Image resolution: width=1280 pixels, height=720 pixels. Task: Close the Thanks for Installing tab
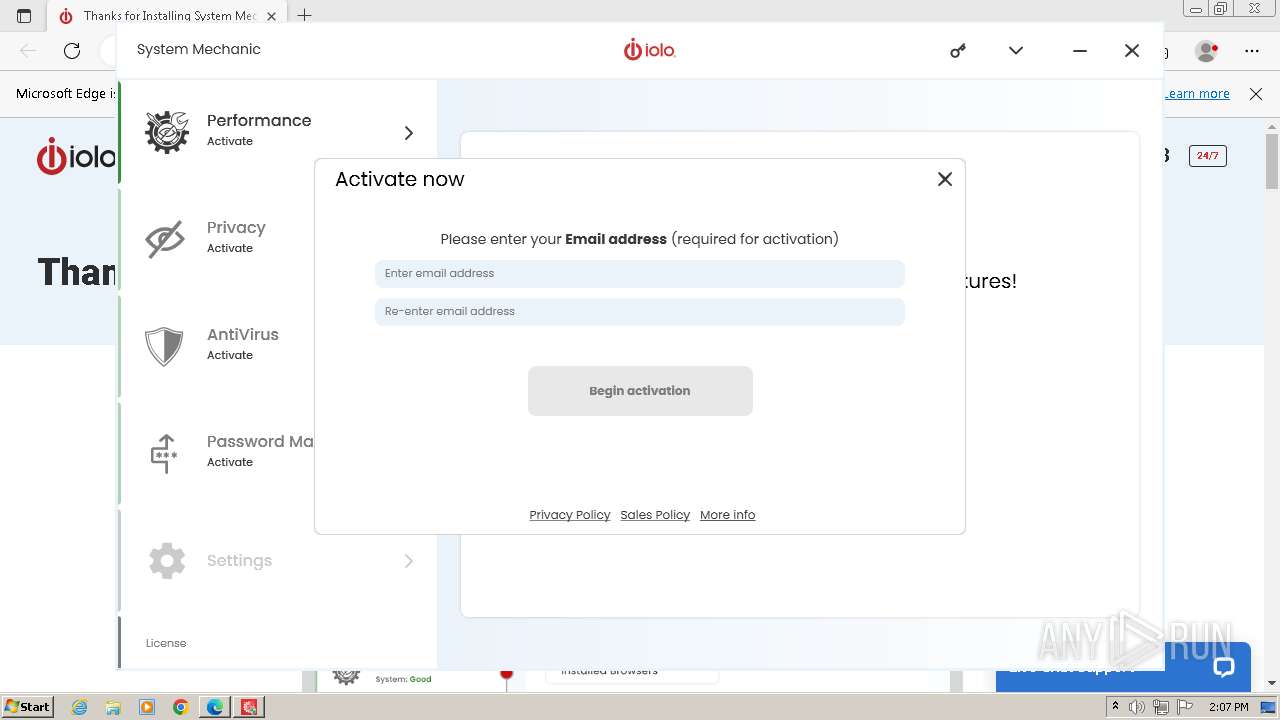(x=271, y=16)
